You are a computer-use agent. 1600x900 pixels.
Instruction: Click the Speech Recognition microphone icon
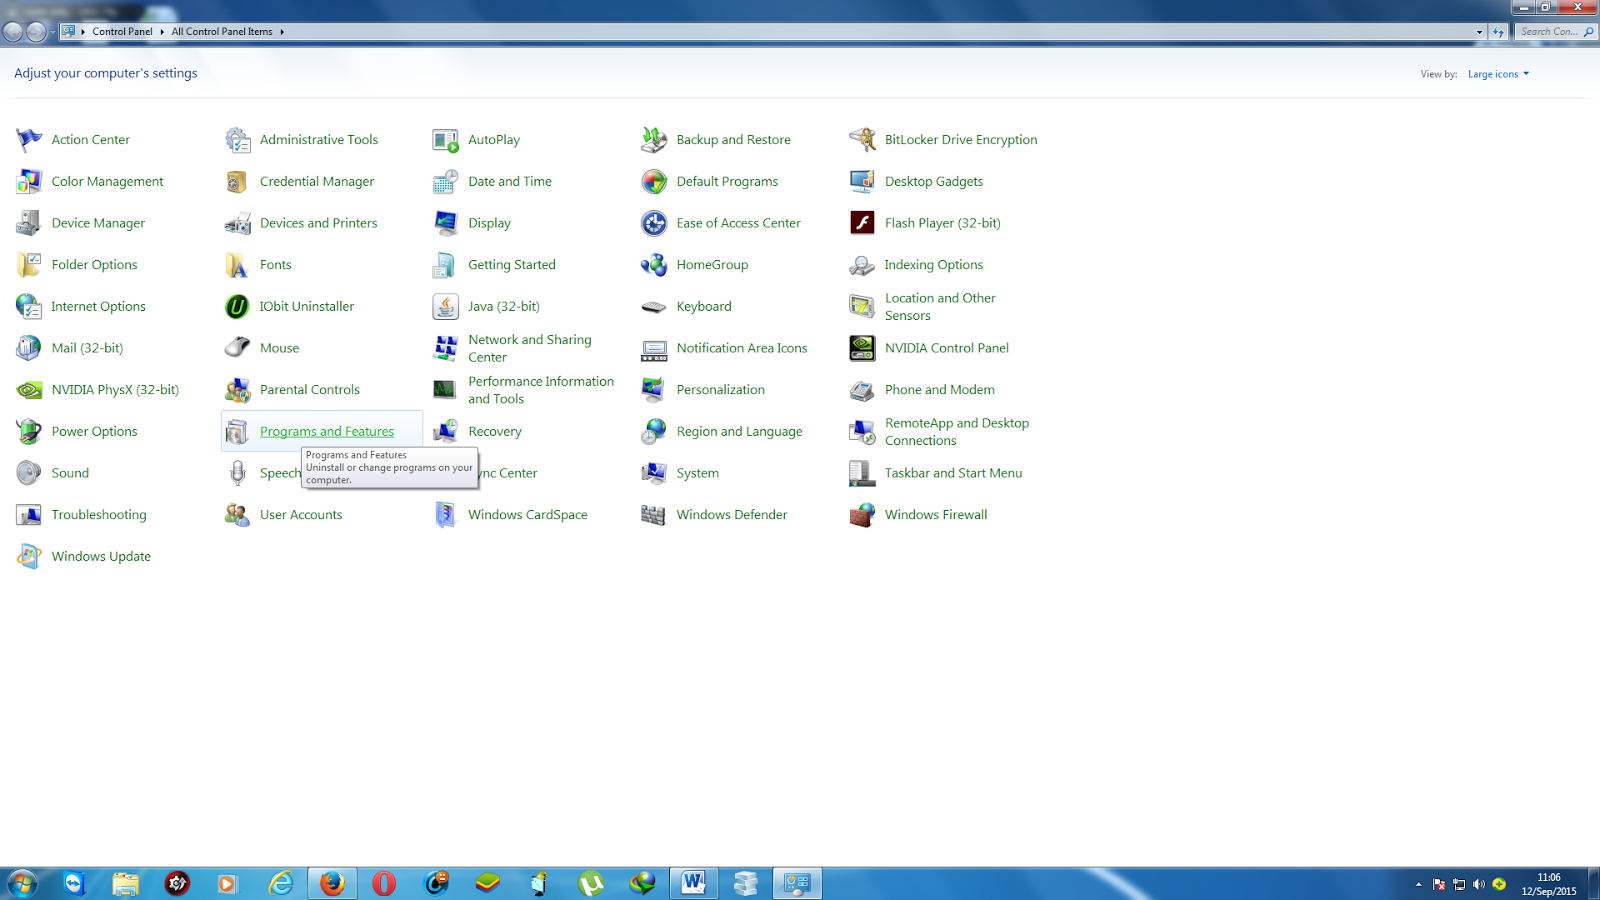coord(237,473)
